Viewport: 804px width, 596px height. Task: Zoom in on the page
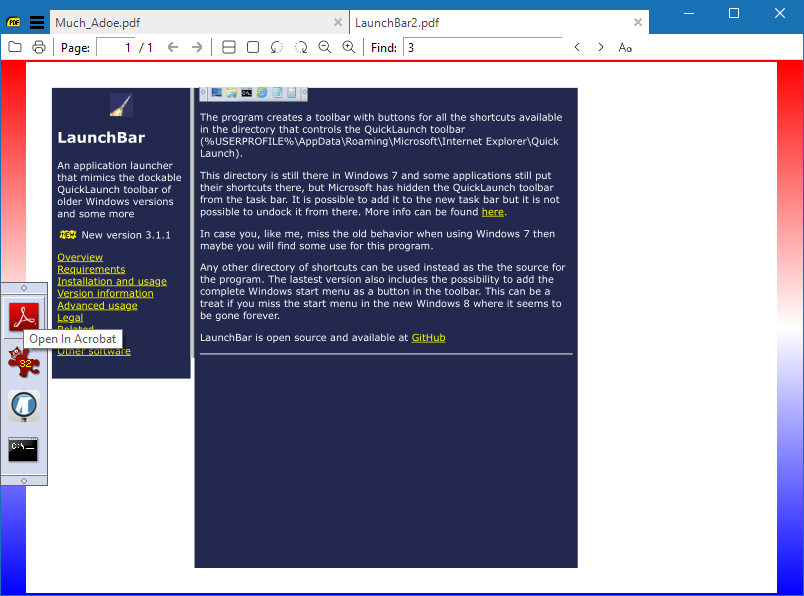click(349, 46)
